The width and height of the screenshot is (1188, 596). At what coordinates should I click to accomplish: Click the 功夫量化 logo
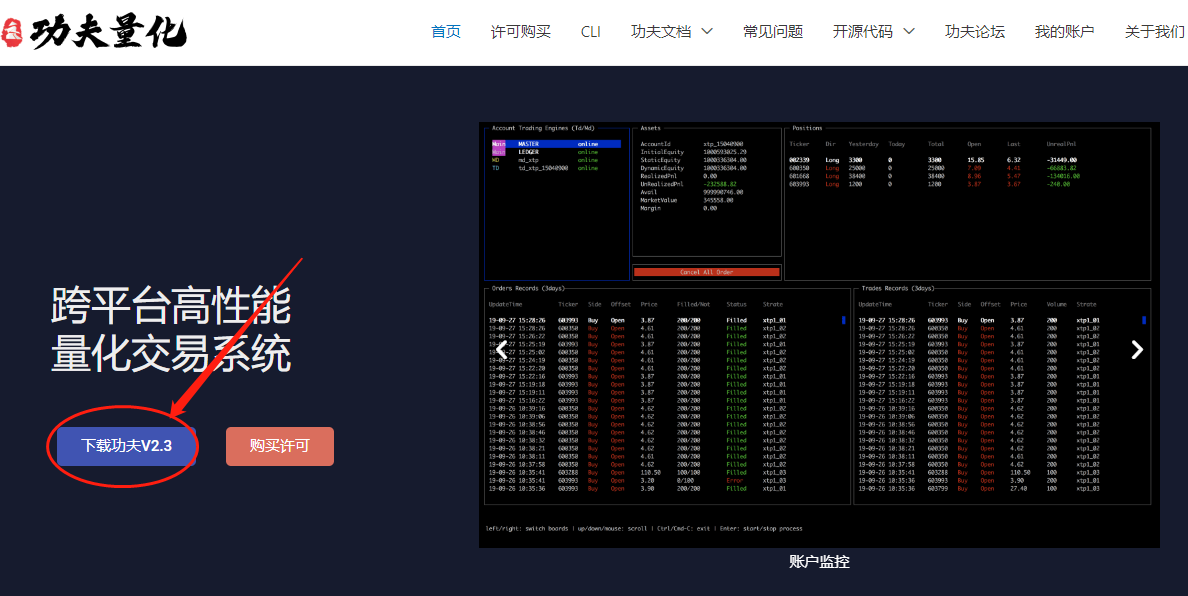tap(94, 32)
